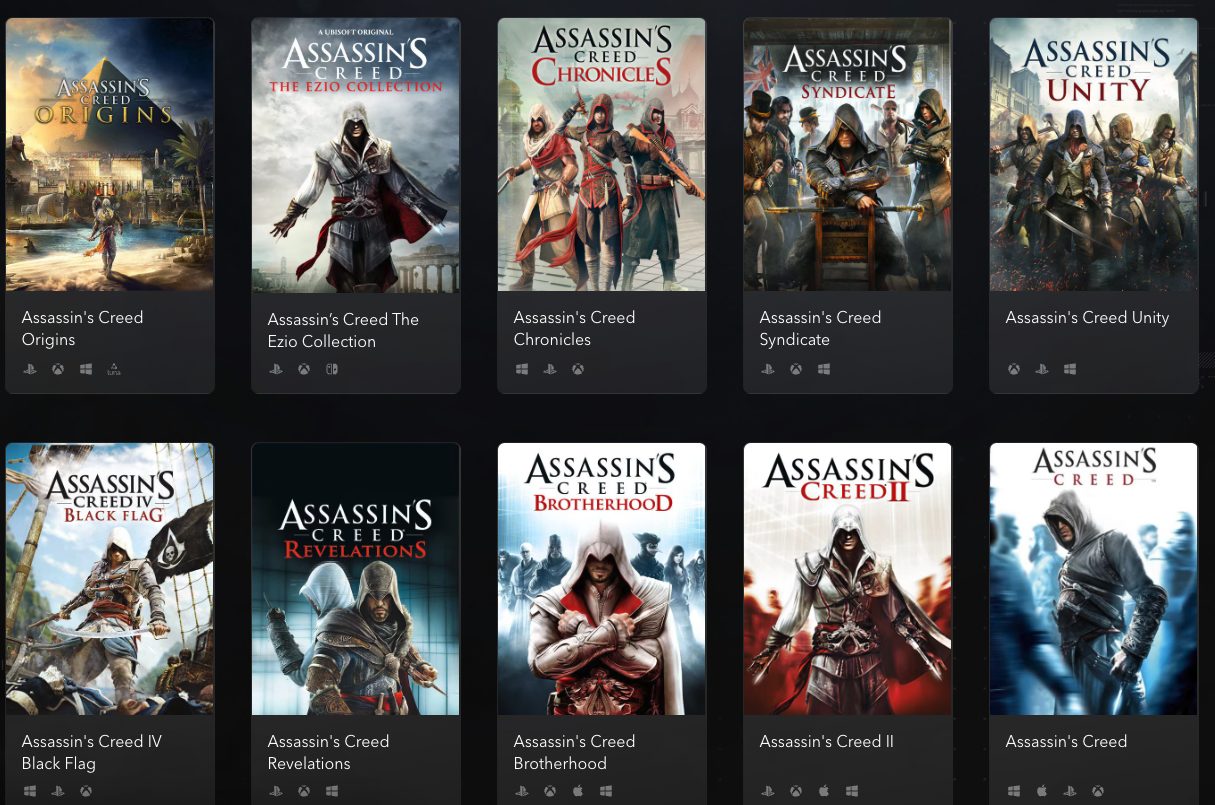Image resolution: width=1215 pixels, height=805 pixels.
Task: Click the Xbox icon under Assassin's Creed Origins
Action: [58, 370]
